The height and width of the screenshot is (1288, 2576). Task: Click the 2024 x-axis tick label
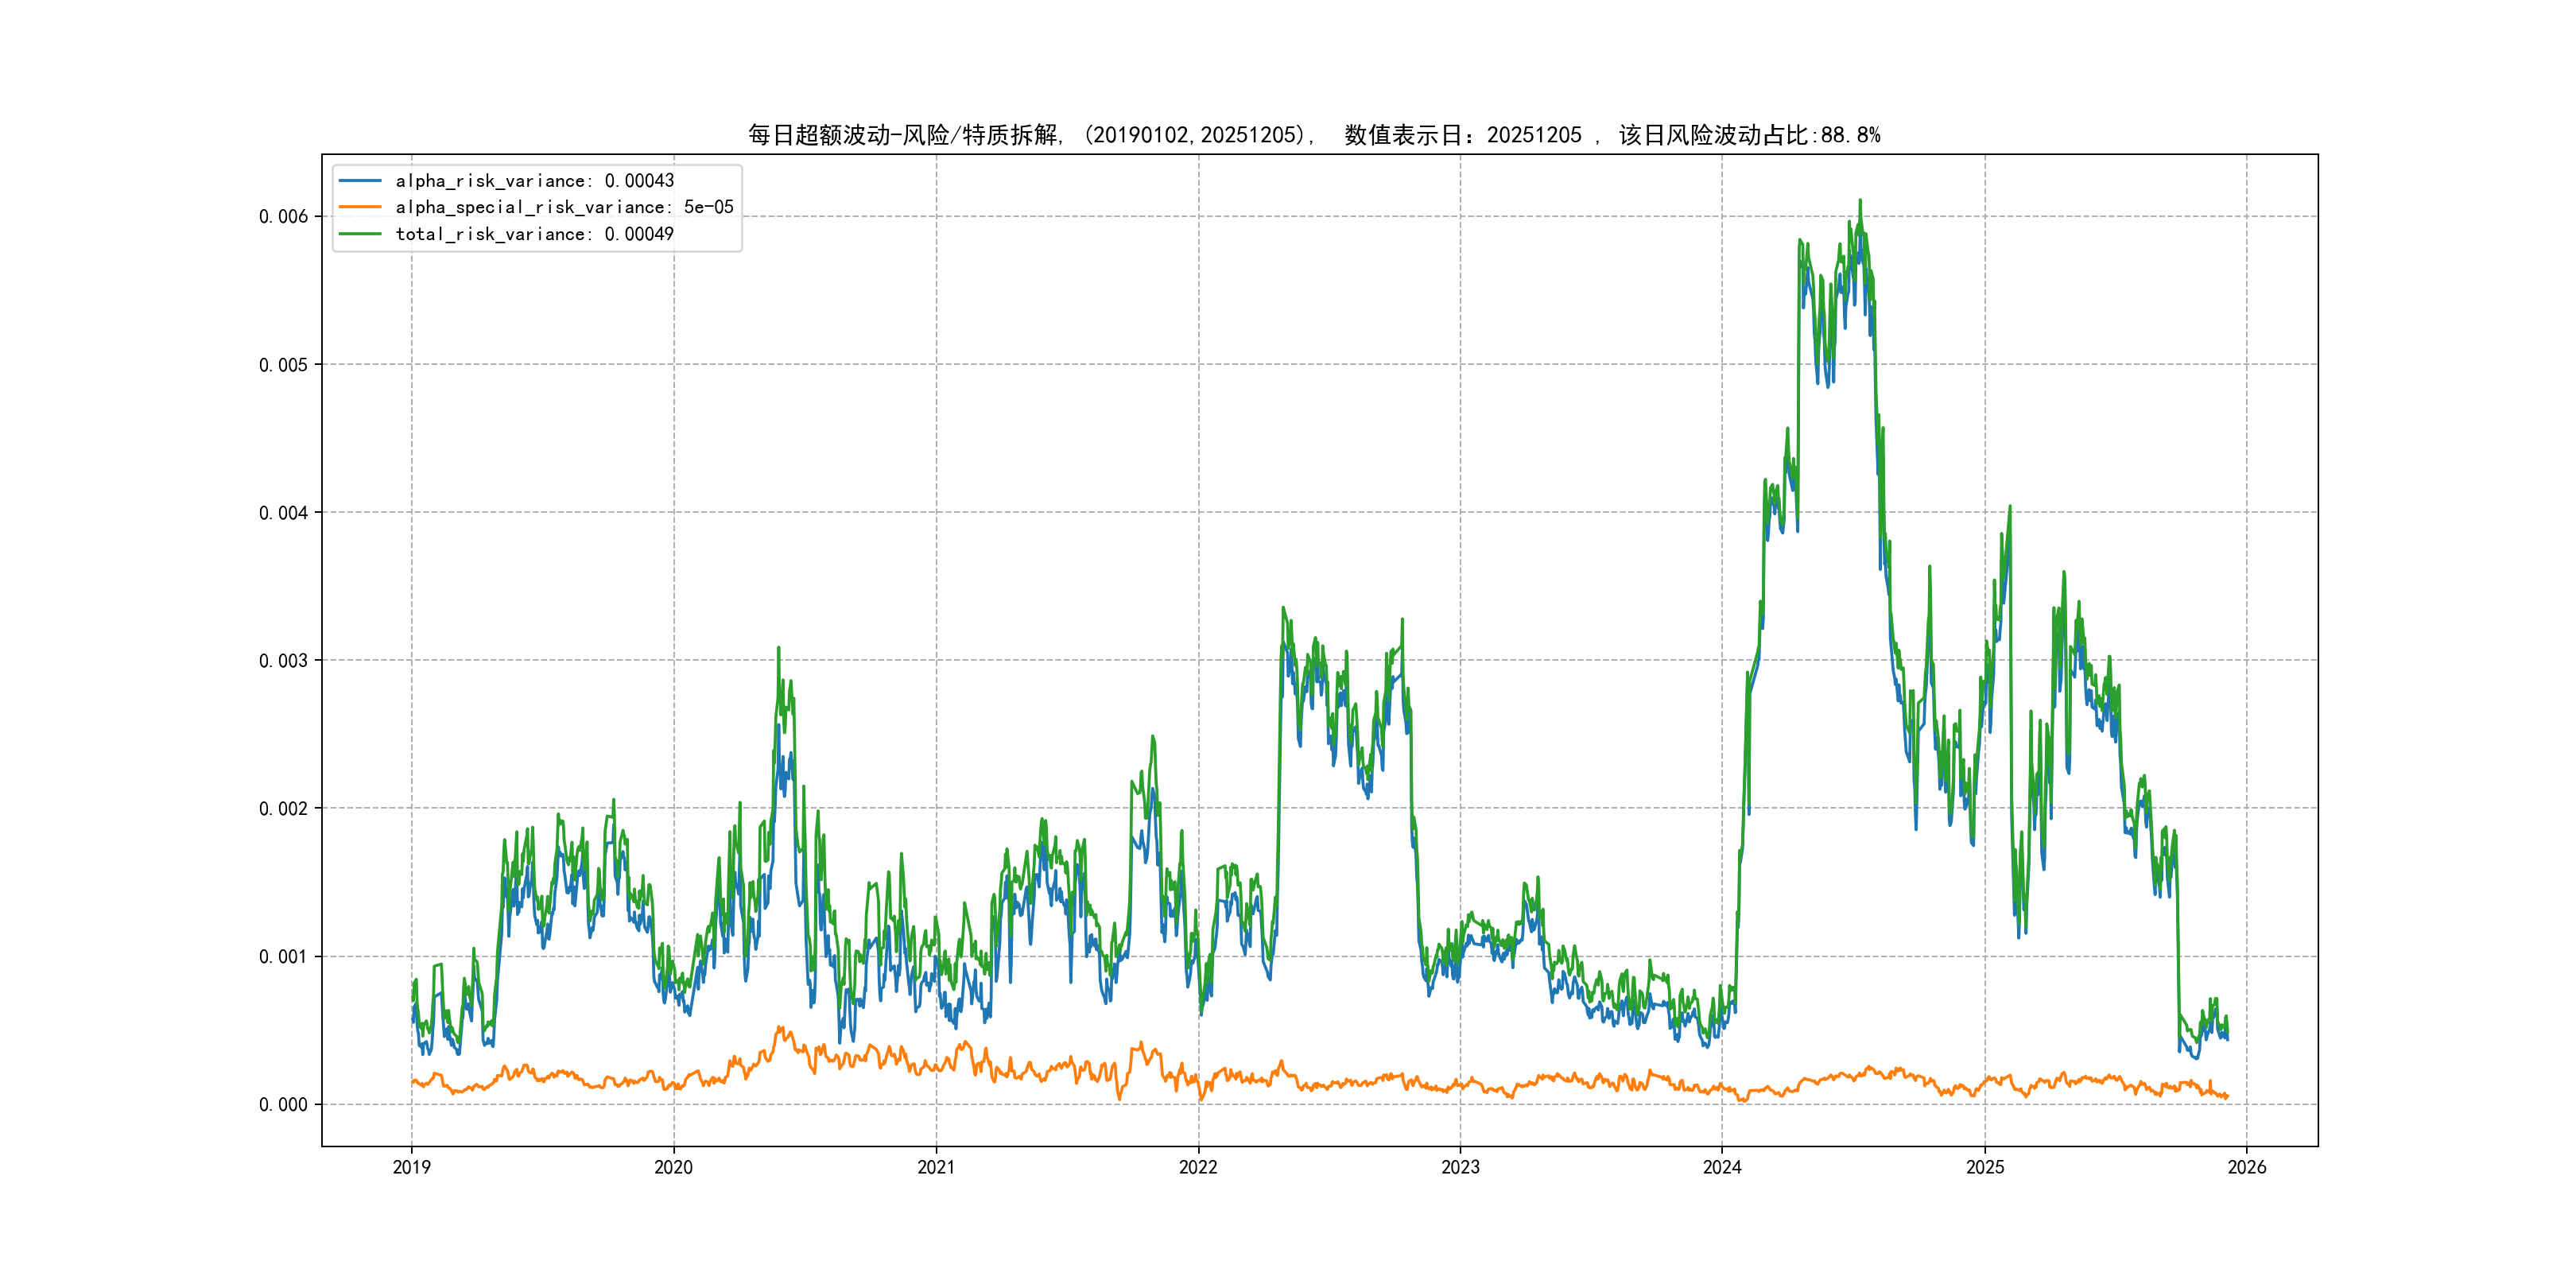pos(1722,1167)
